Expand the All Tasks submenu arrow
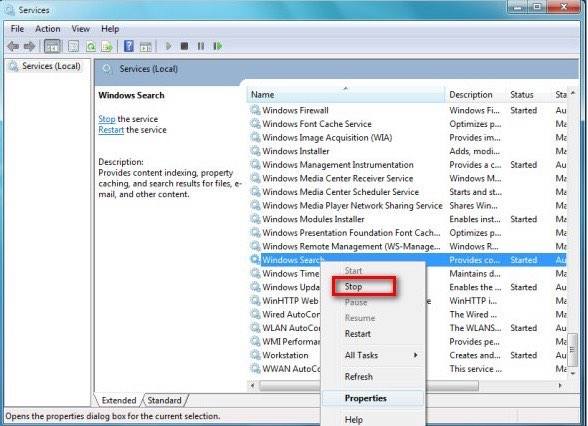This screenshot has height=426, width=588. pyautogui.click(x=416, y=355)
